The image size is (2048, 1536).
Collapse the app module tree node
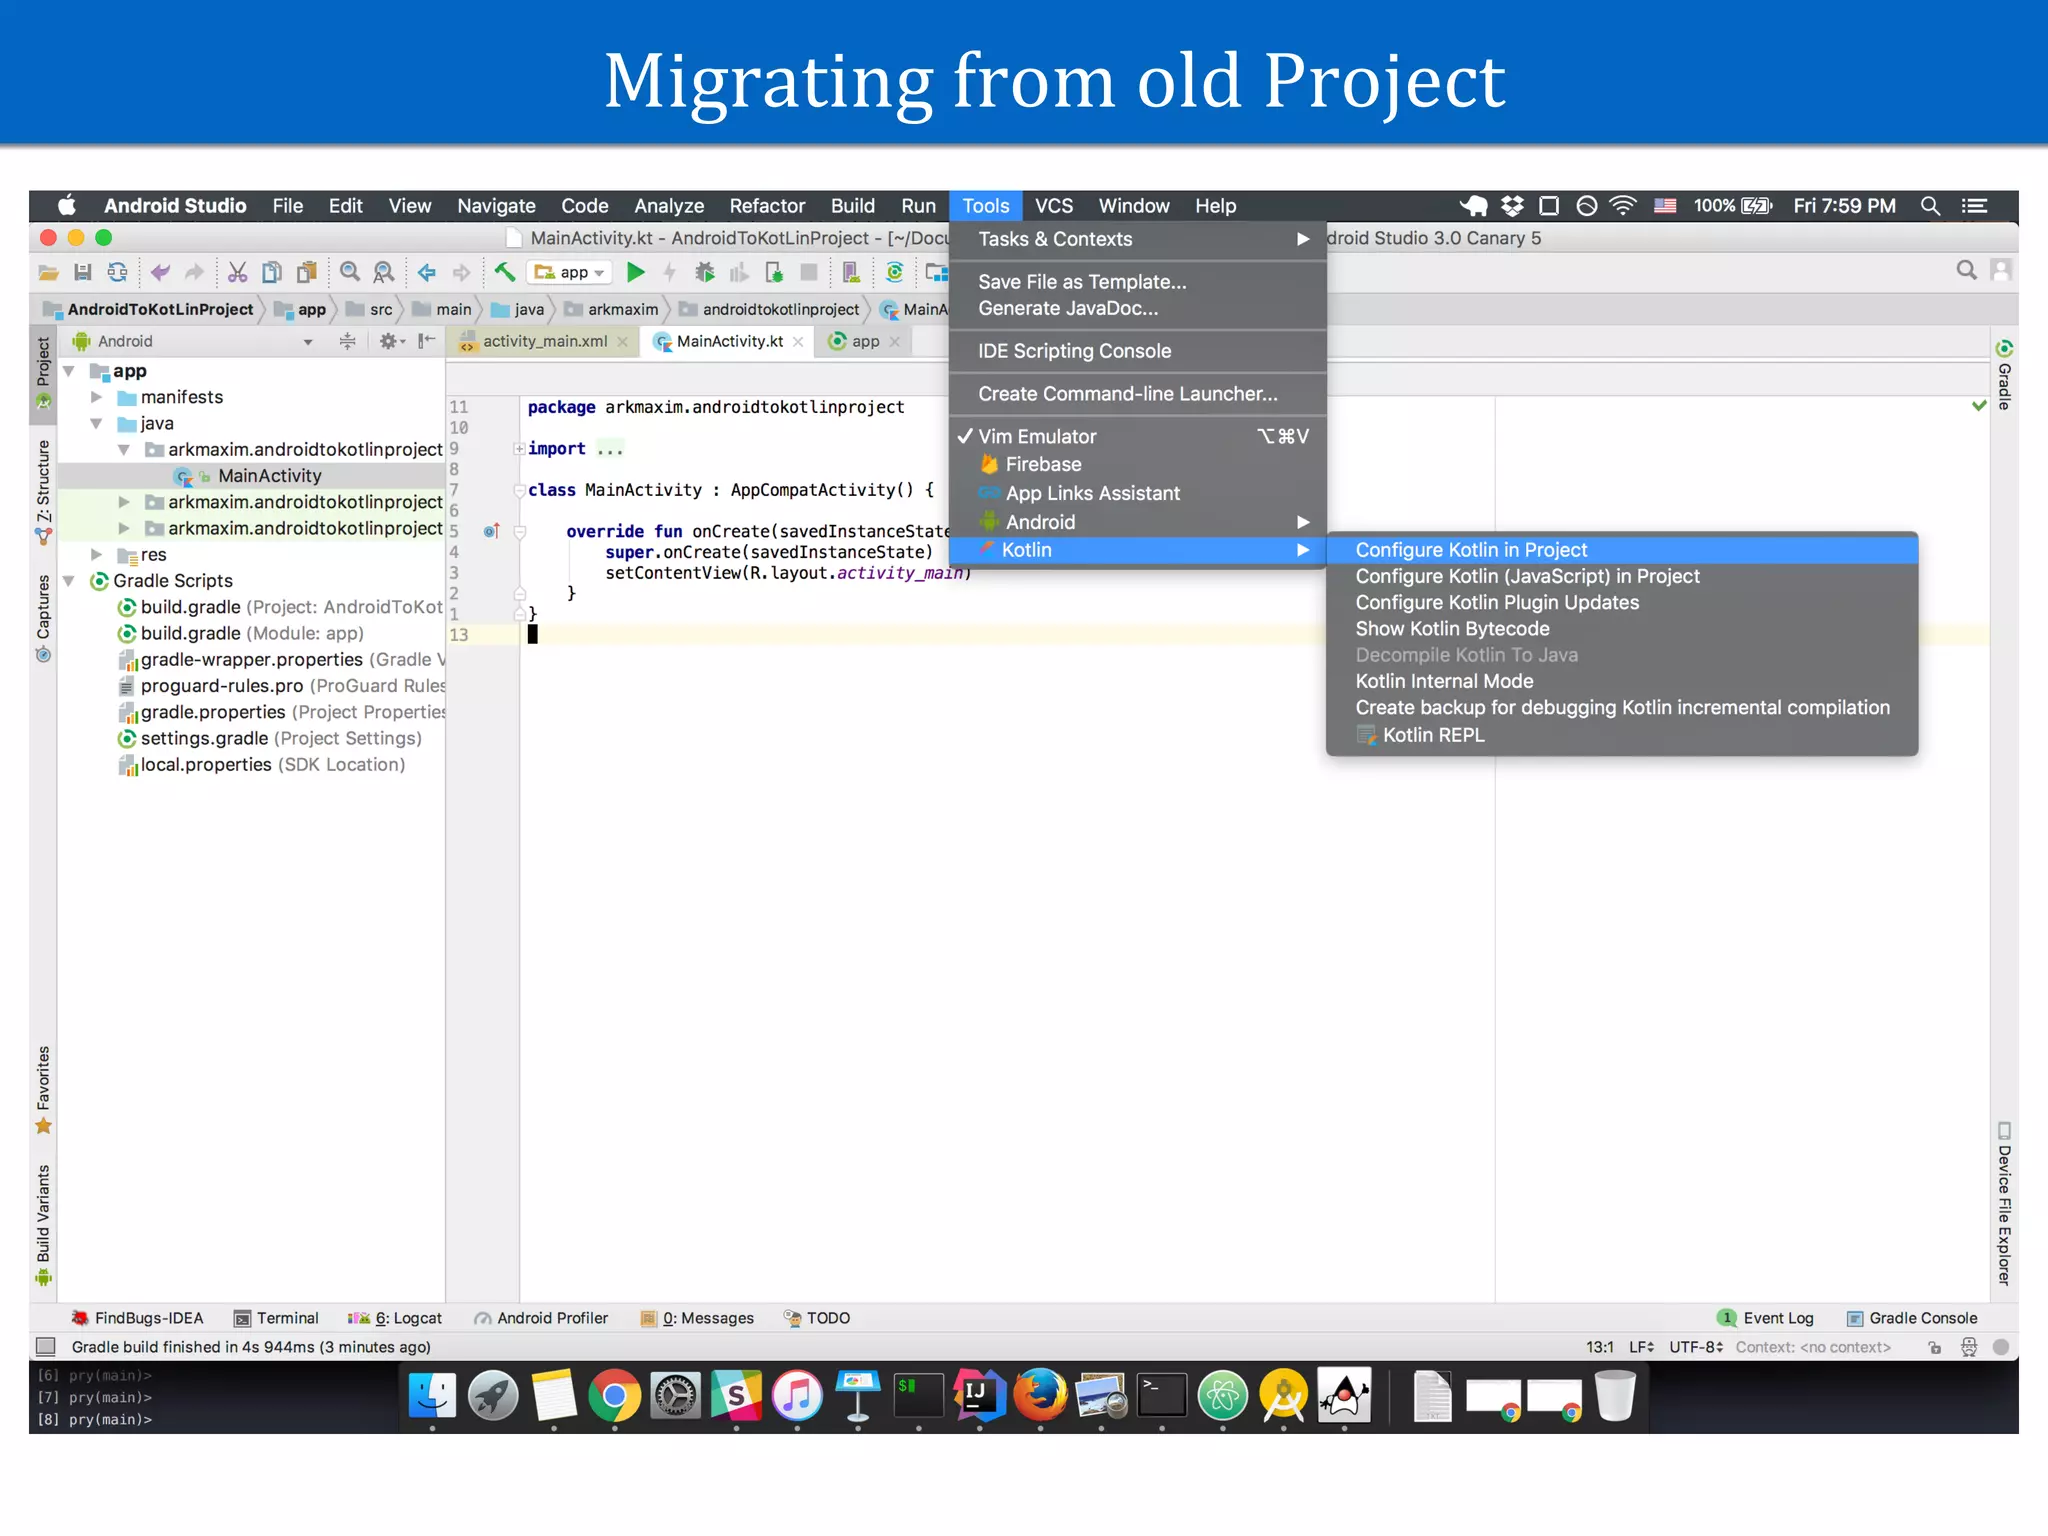tap(69, 371)
